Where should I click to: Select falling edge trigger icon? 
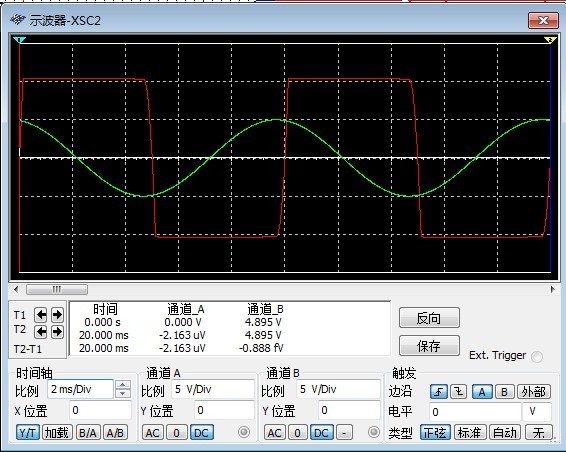pos(458,392)
